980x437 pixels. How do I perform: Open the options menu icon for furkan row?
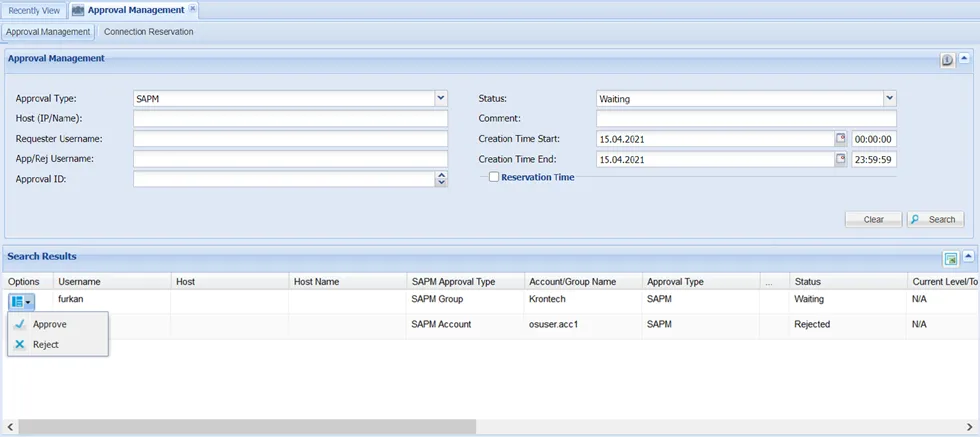pyautogui.click(x=22, y=302)
